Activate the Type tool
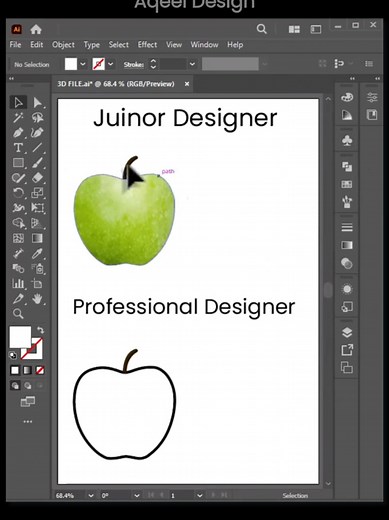 click(x=18, y=148)
